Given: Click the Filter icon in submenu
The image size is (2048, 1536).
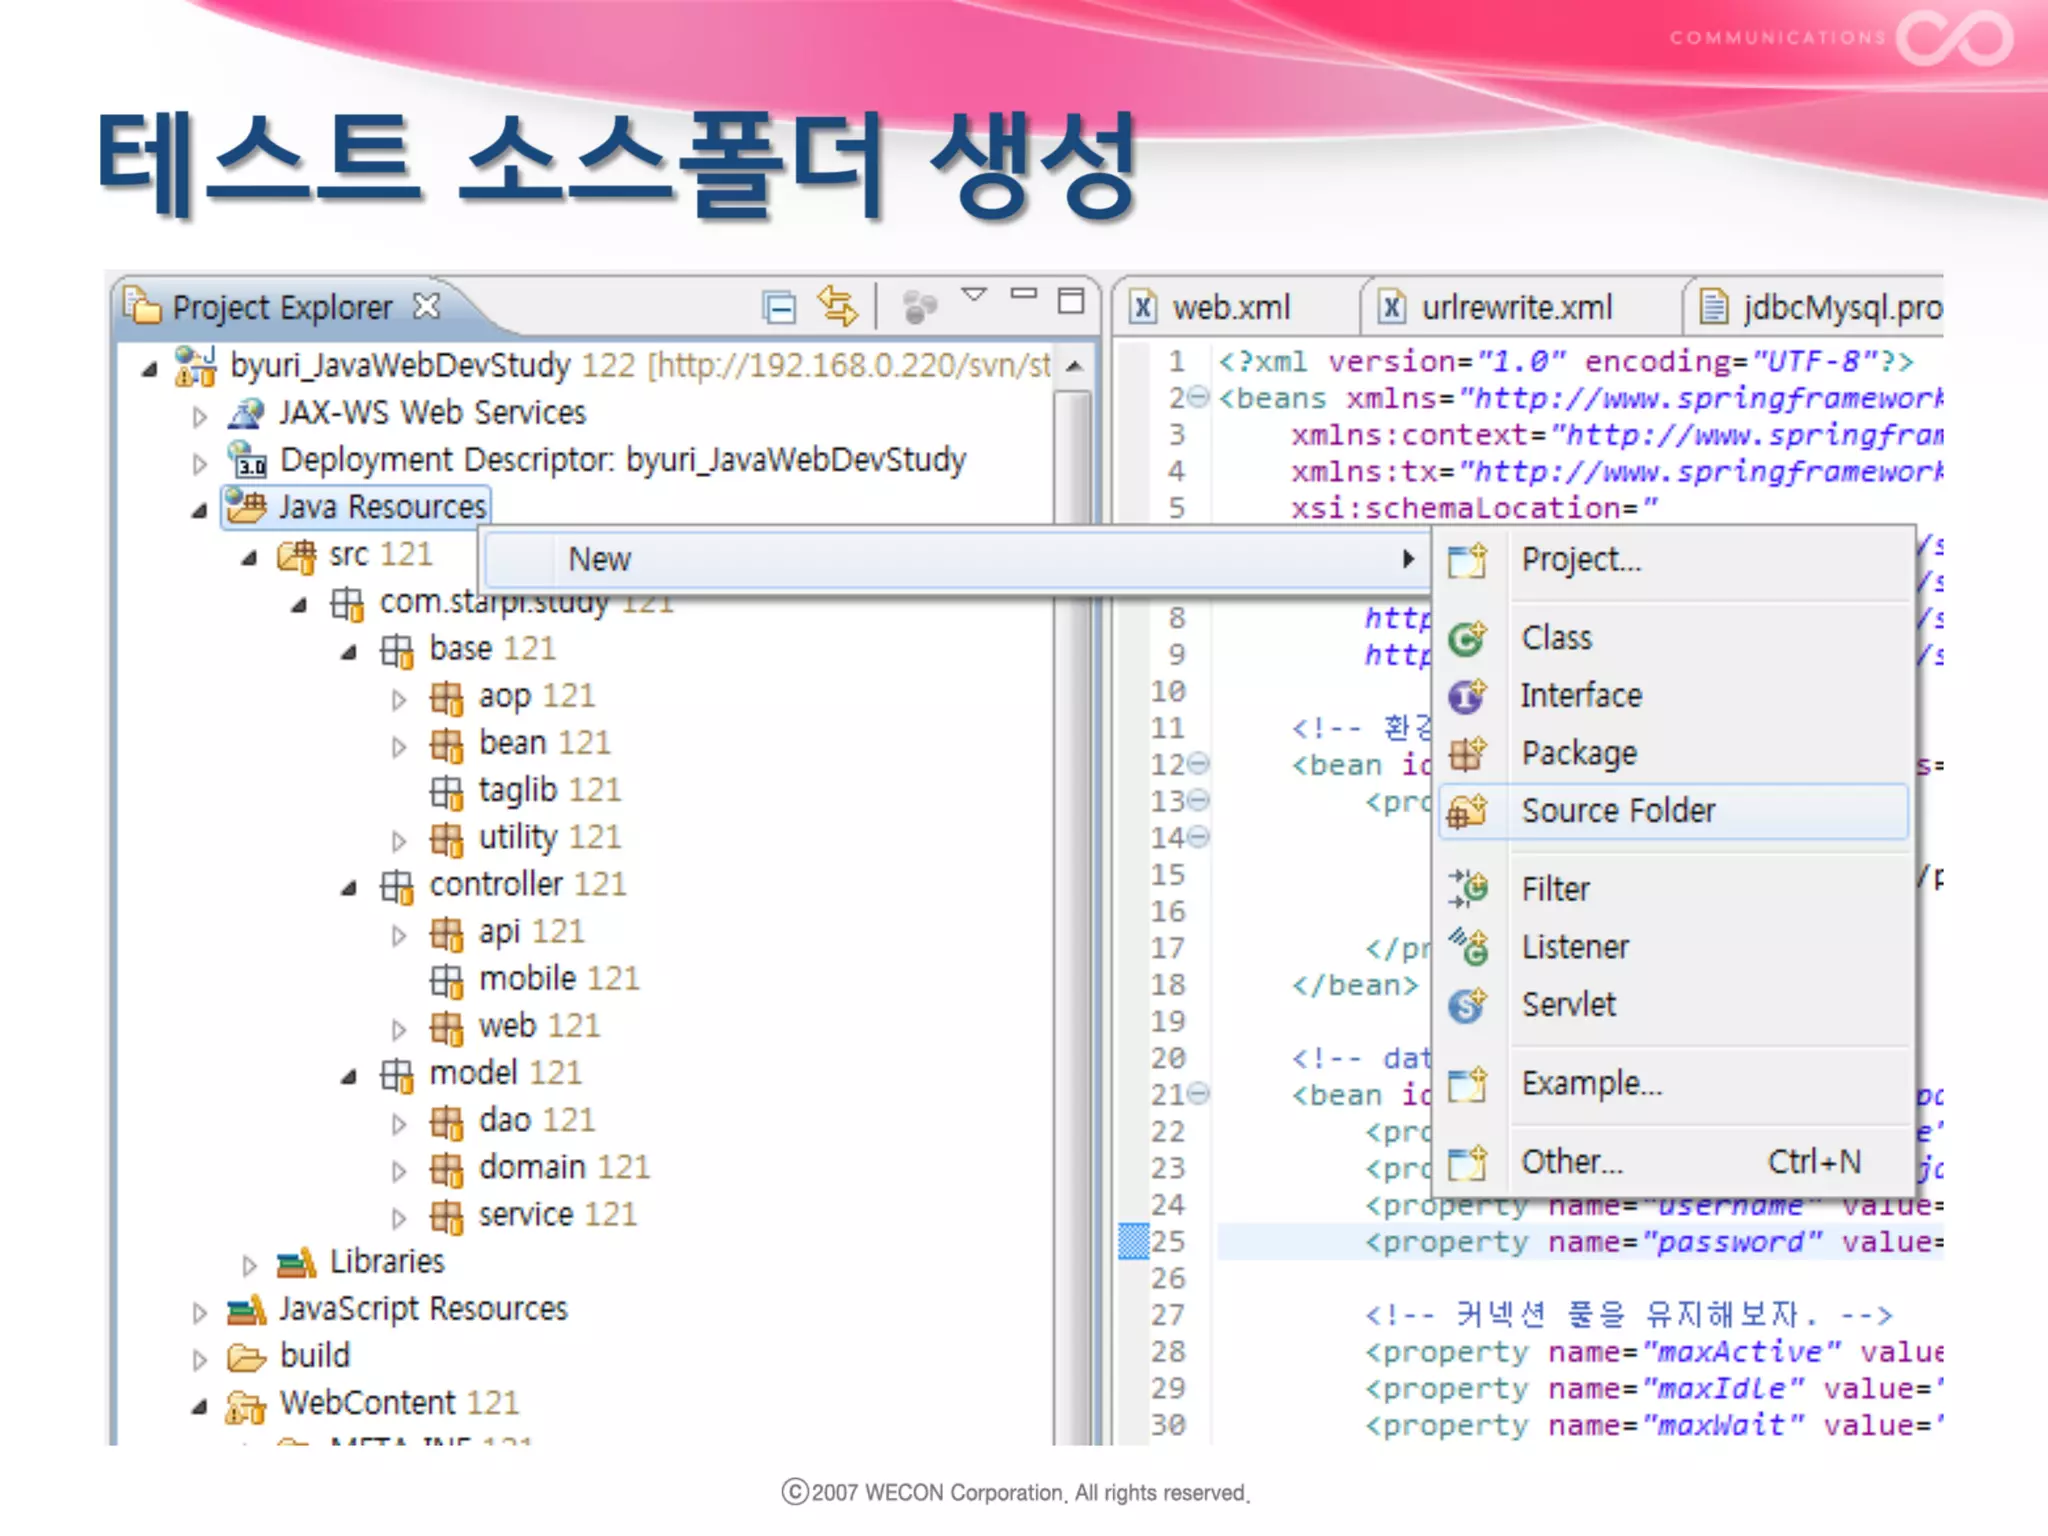Looking at the screenshot, I should point(1467,888).
